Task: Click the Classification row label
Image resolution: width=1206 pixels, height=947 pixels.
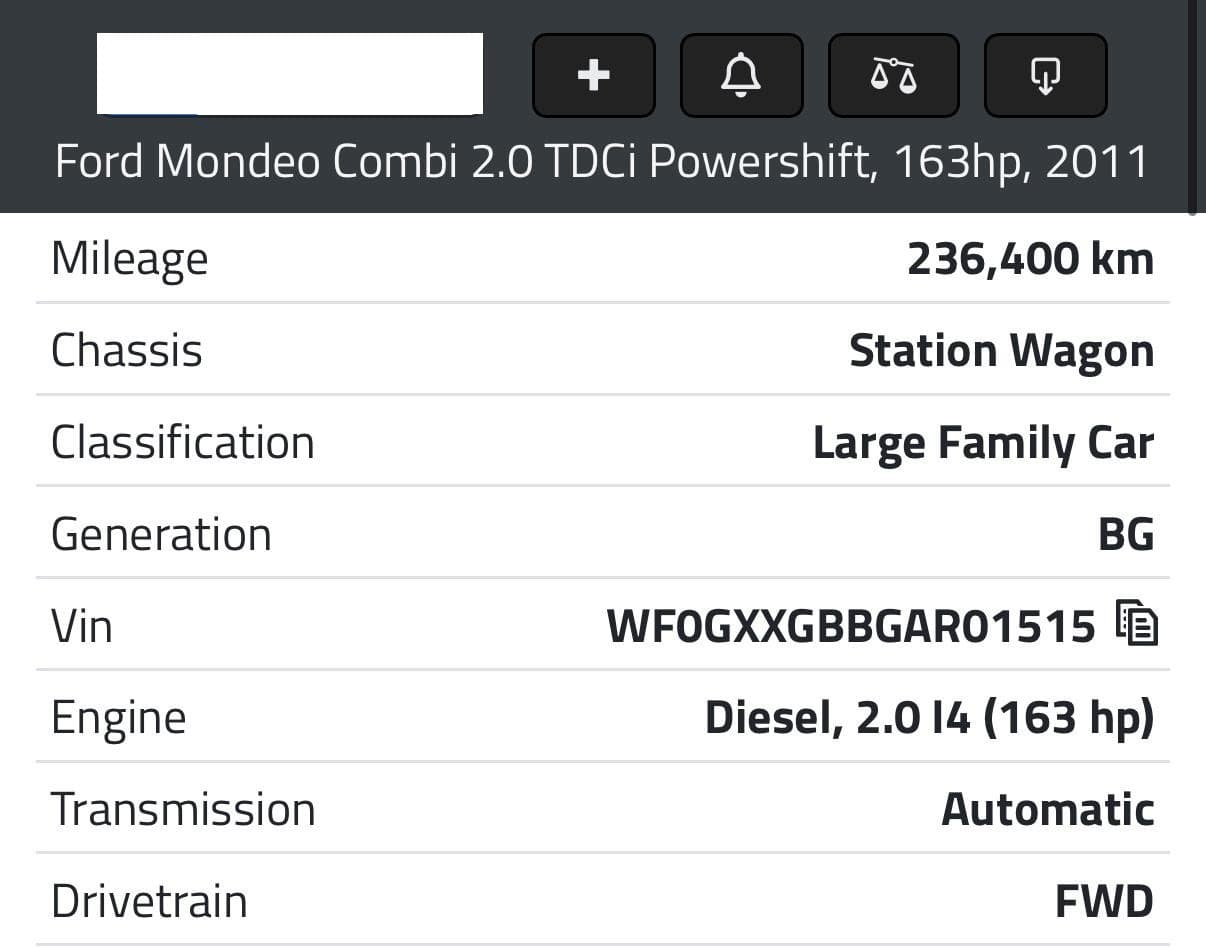Action: pos(183,443)
